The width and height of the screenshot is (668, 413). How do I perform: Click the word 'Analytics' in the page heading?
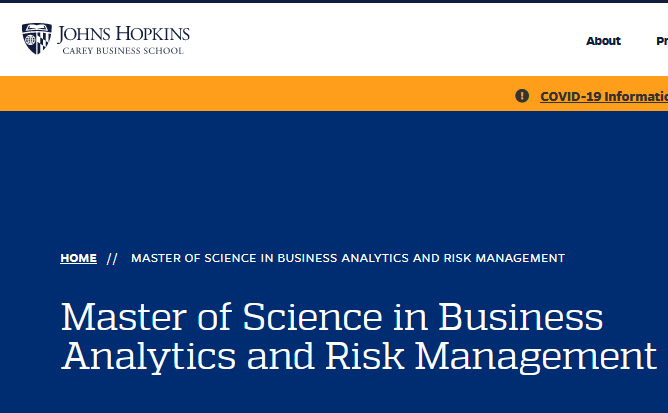coord(148,357)
